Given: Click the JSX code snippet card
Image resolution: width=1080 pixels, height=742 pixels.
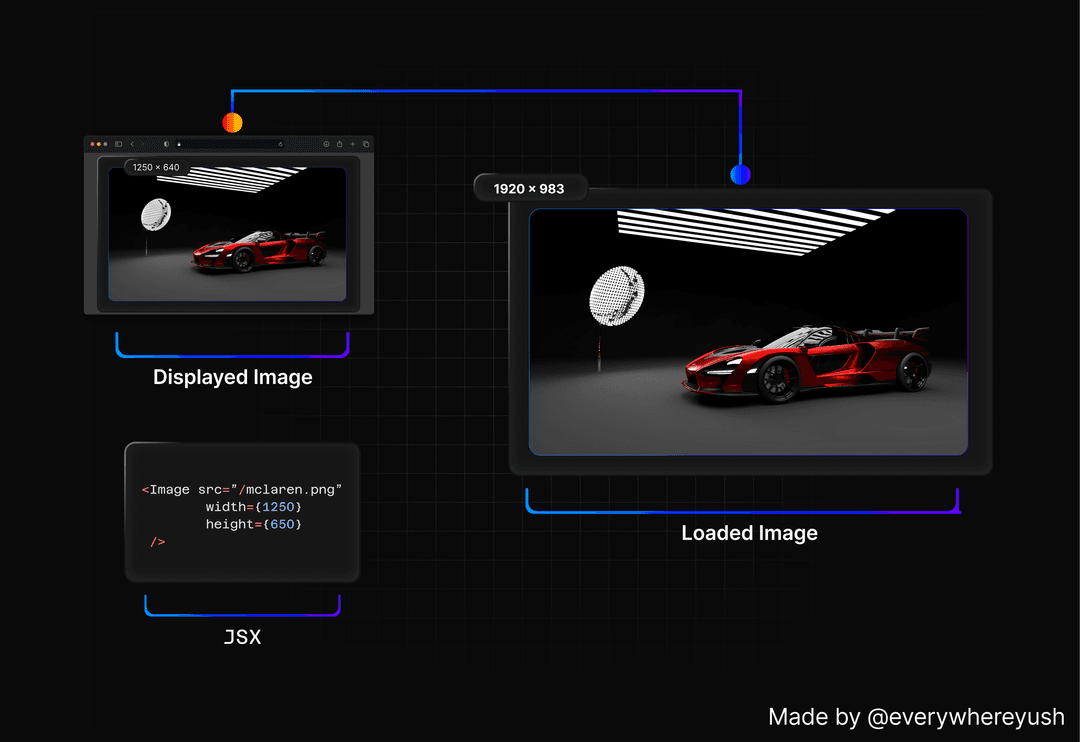Looking at the screenshot, I should [x=242, y=512].
